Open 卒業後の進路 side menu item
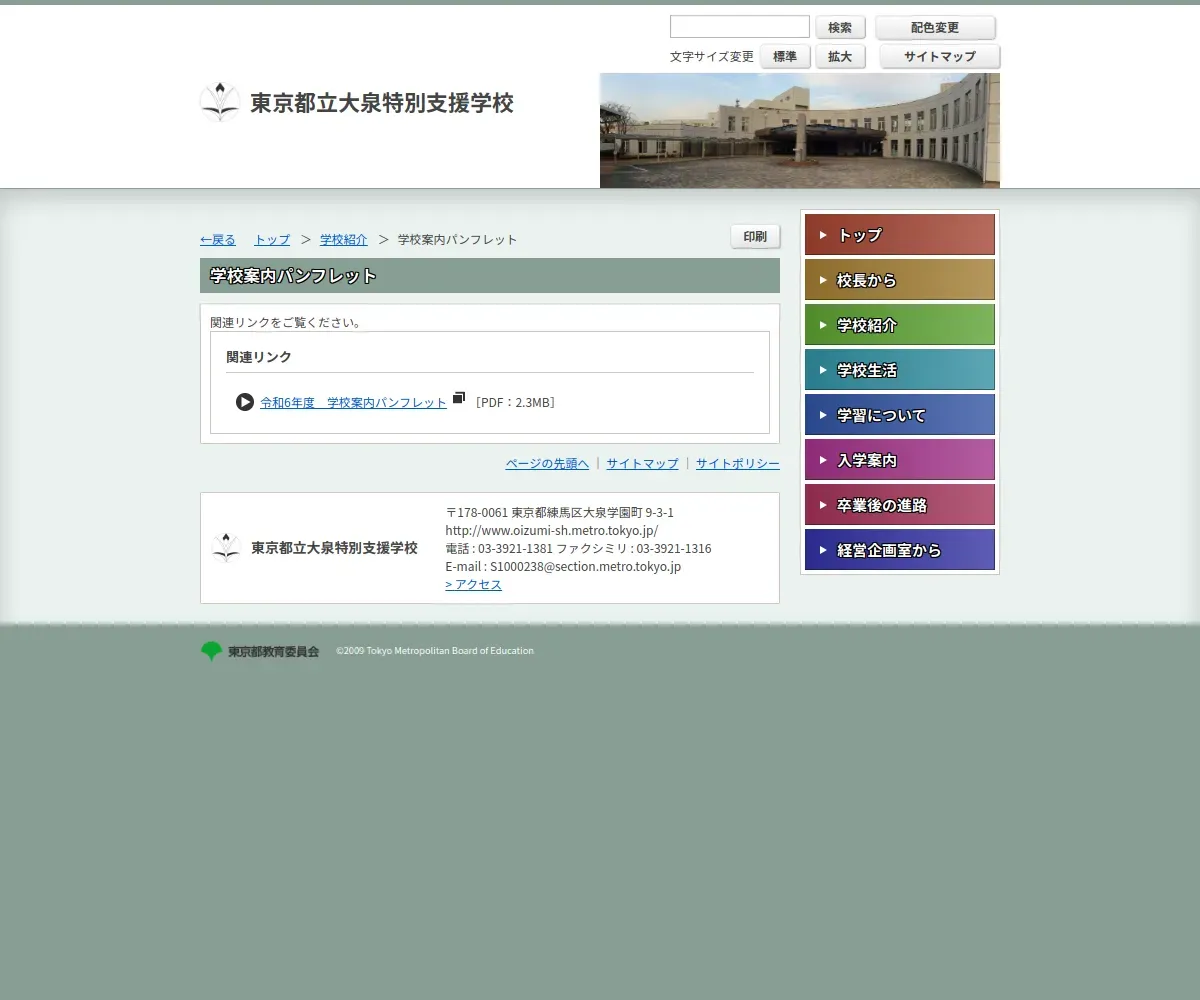 click(899, 505)
